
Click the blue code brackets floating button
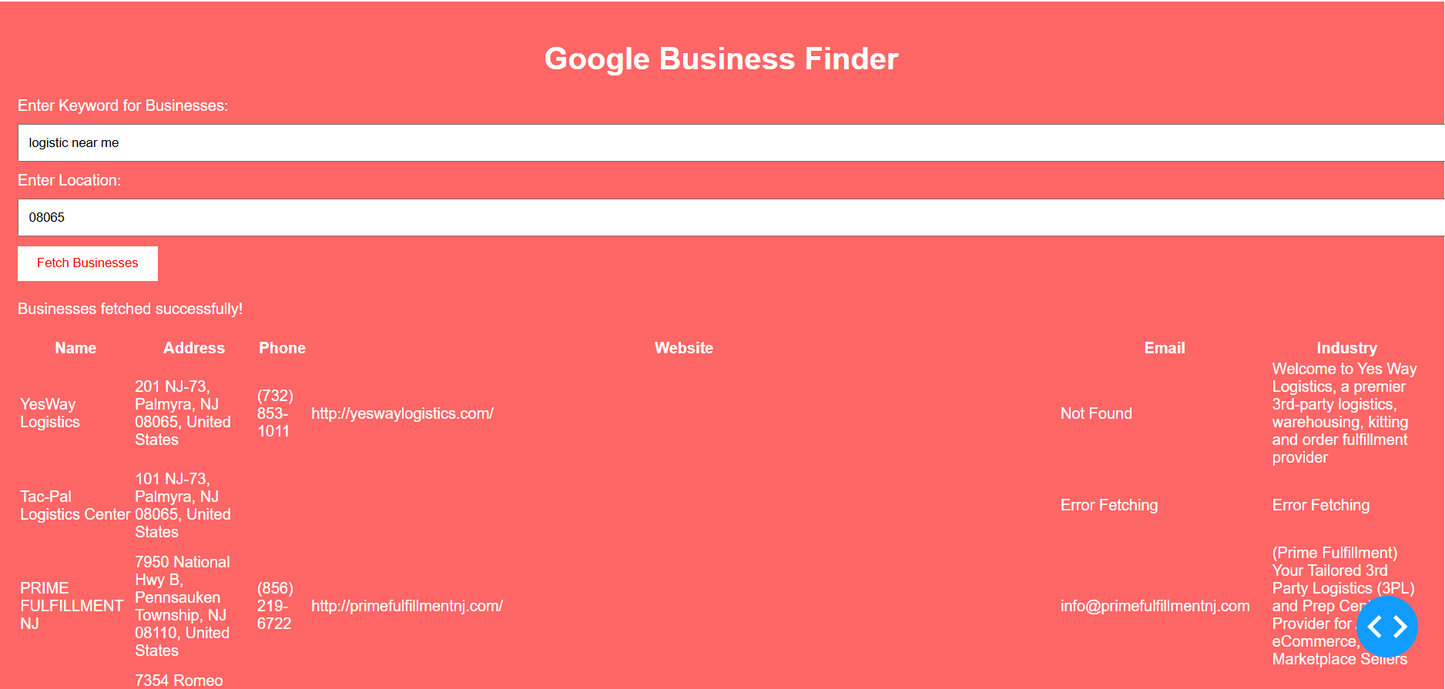click(1386, 627)
